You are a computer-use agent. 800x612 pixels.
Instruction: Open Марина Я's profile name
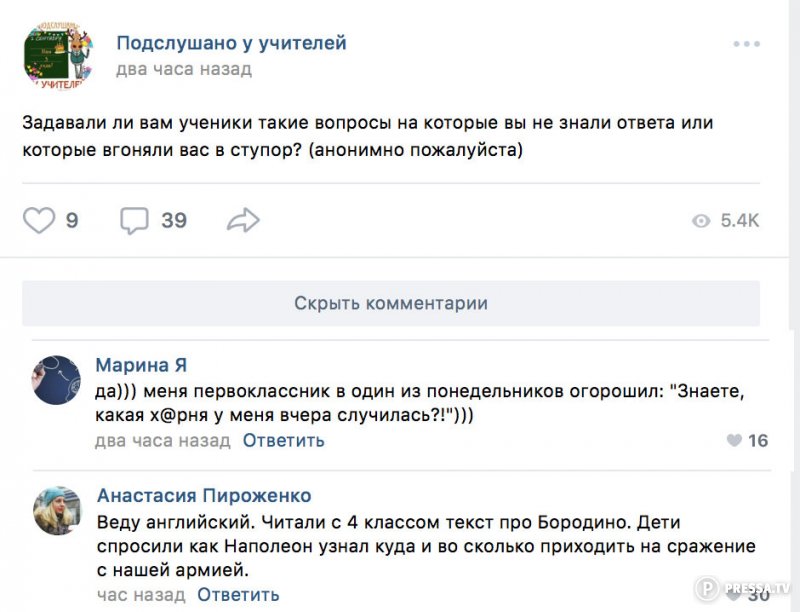141,365
